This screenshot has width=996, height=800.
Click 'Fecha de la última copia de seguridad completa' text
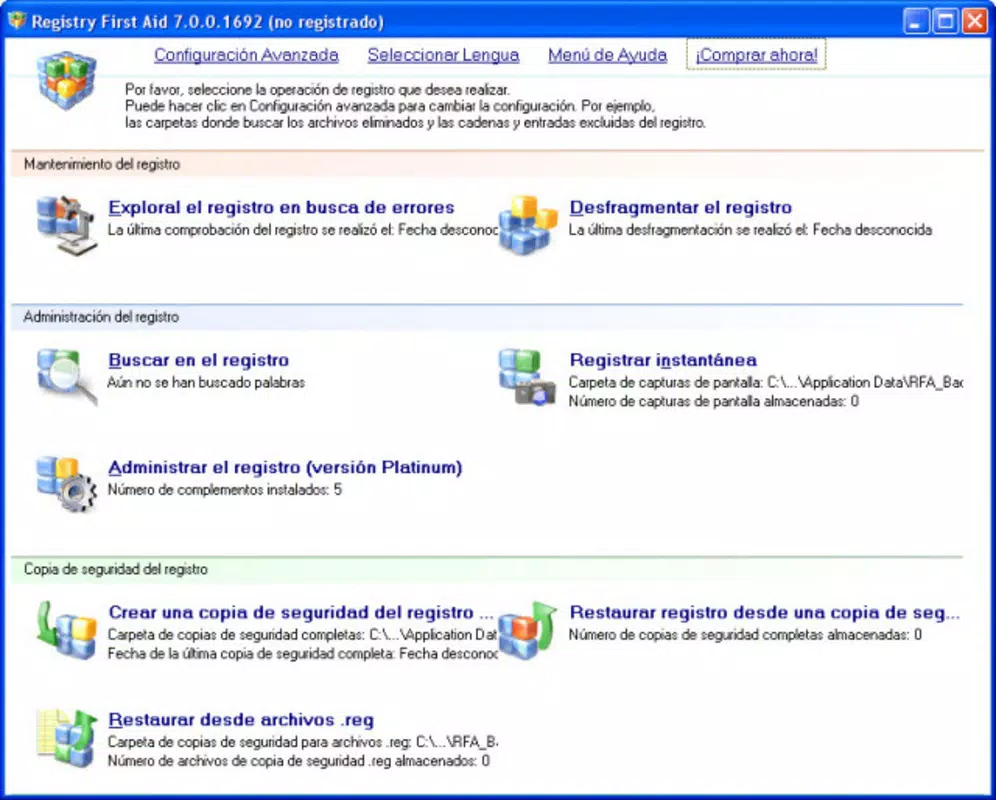(302, 653)
